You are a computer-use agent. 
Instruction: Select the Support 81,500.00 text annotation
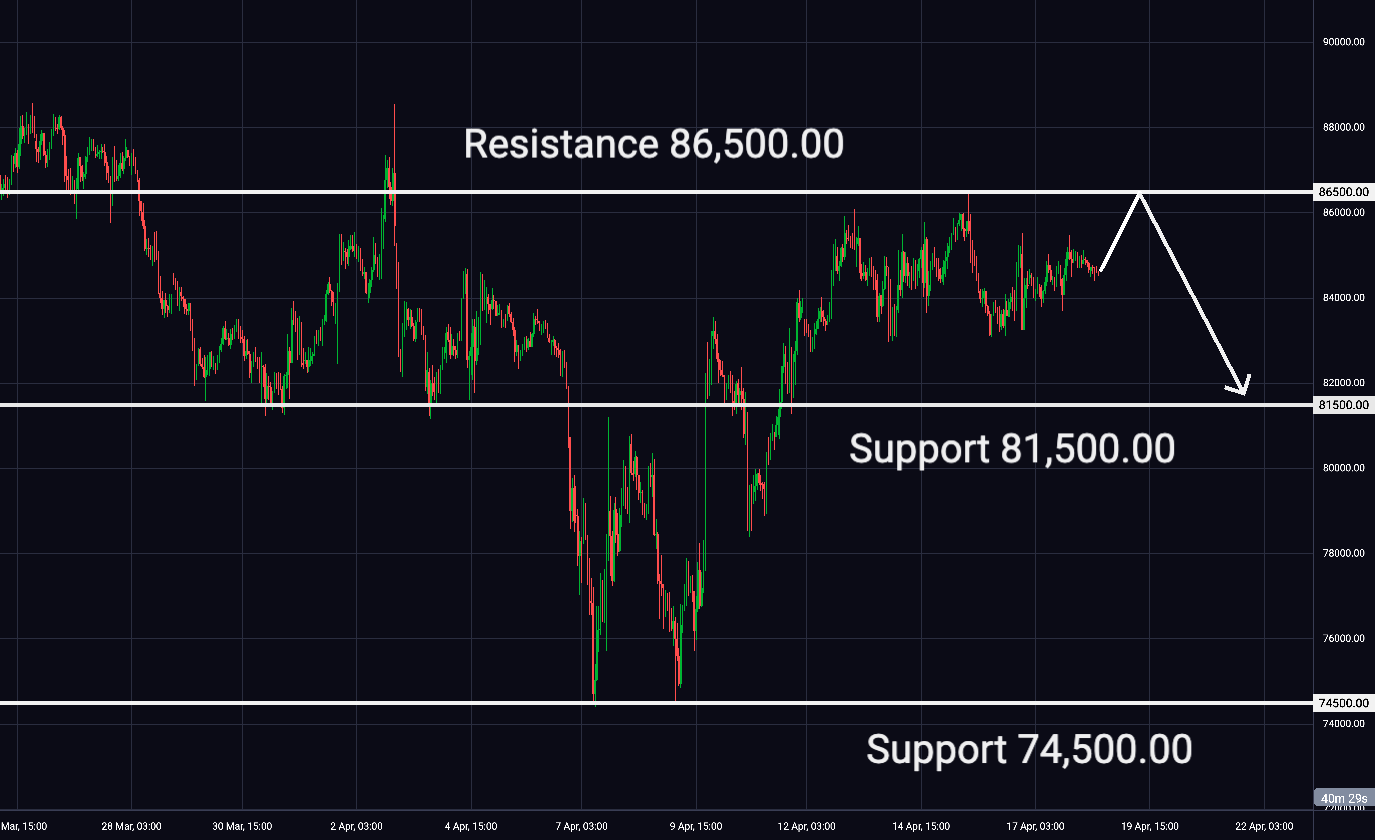1011,450
